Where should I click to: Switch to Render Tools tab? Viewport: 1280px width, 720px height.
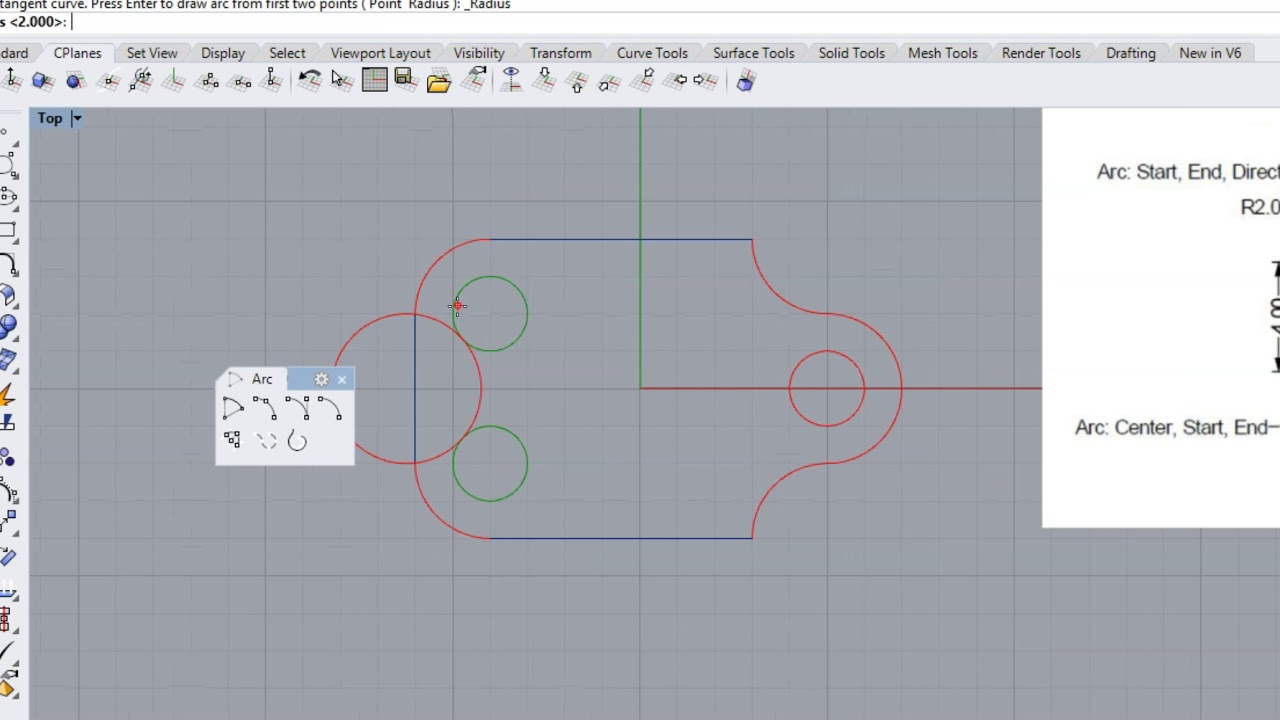click(x=1041, y=53)
